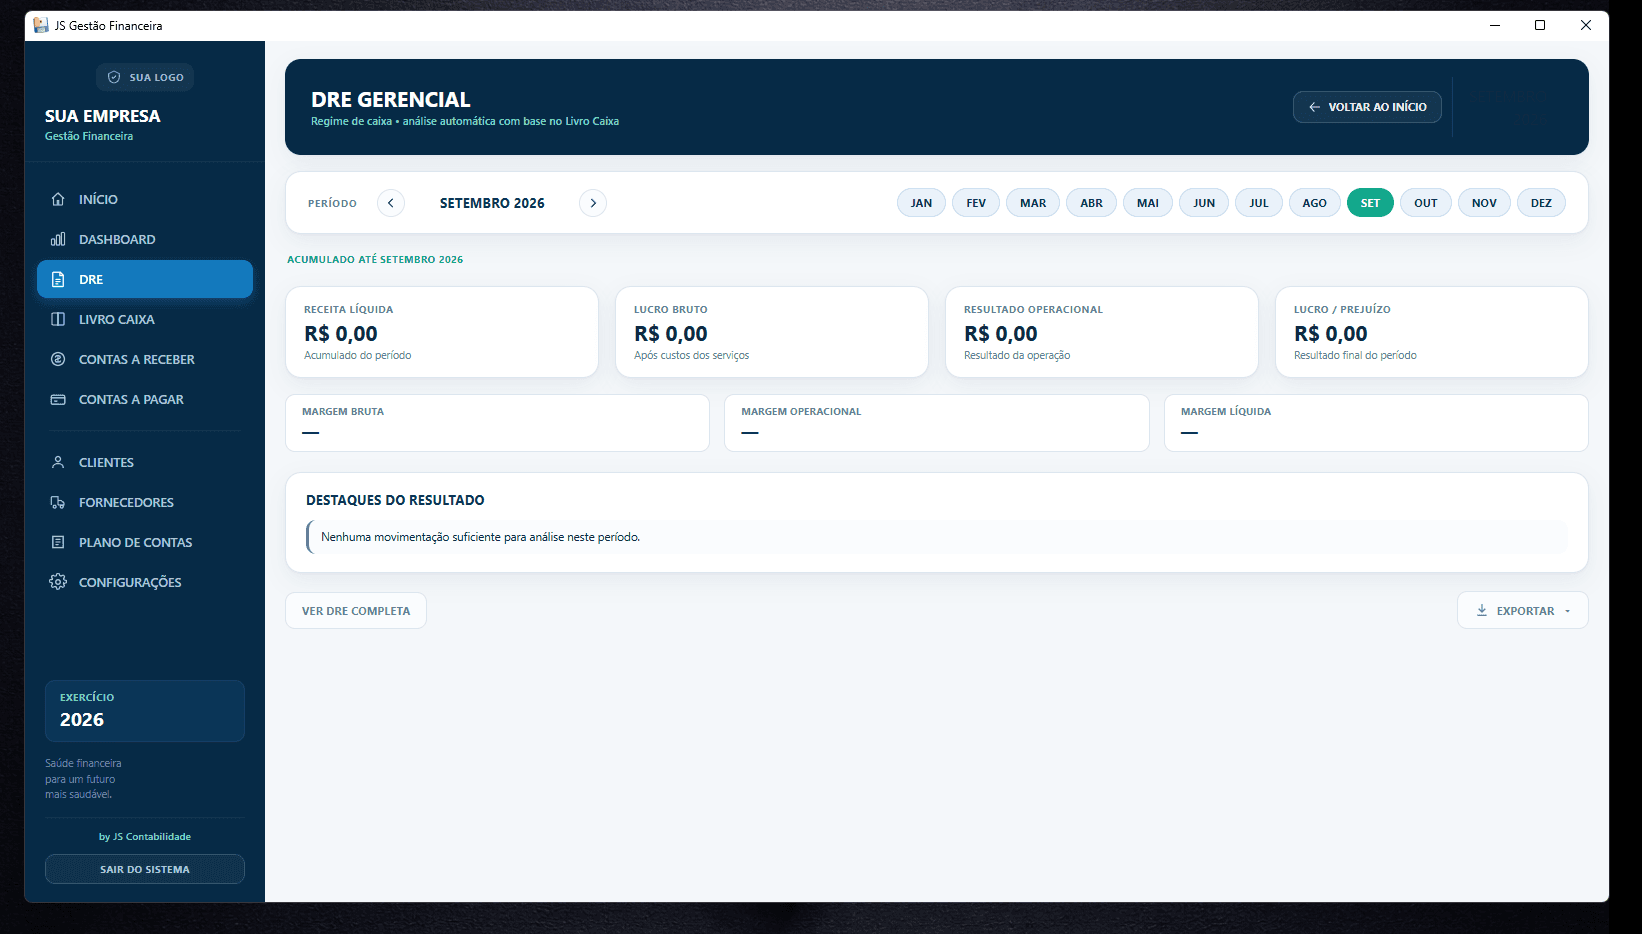Click the Contas a Pagar card icon

58,399
